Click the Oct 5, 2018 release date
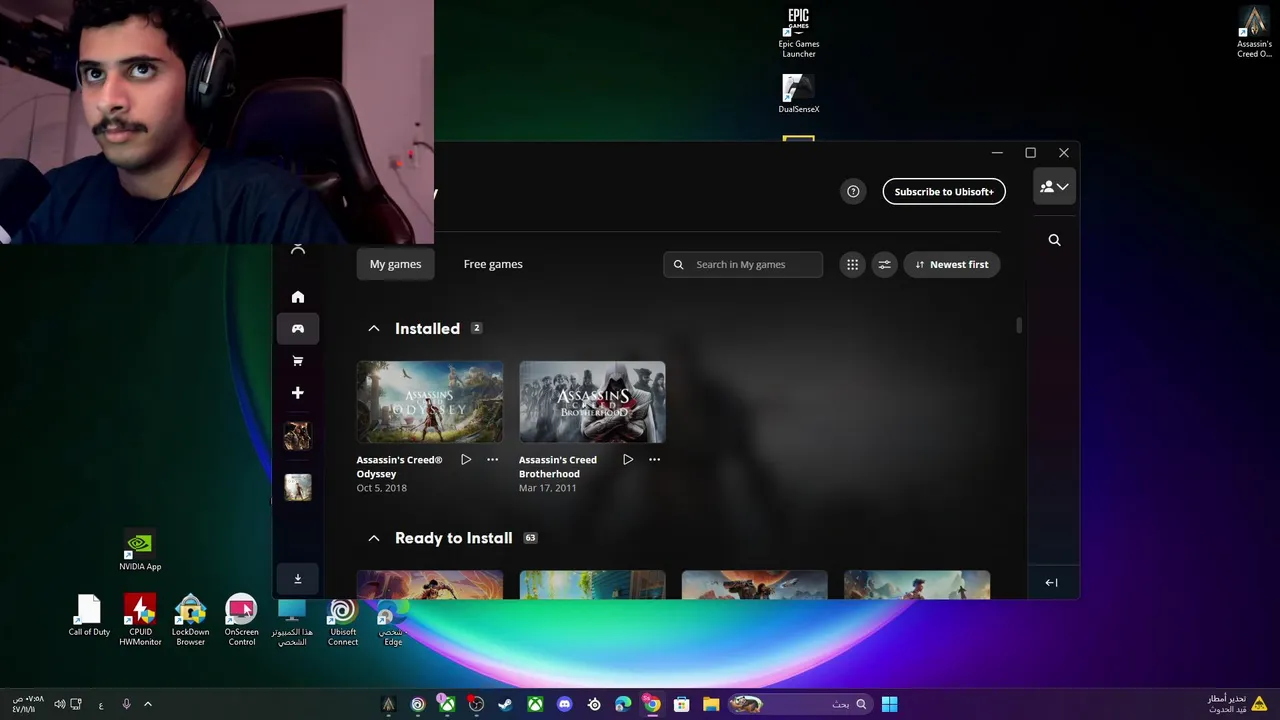The image size is (1280, 720). pos(381,488)
